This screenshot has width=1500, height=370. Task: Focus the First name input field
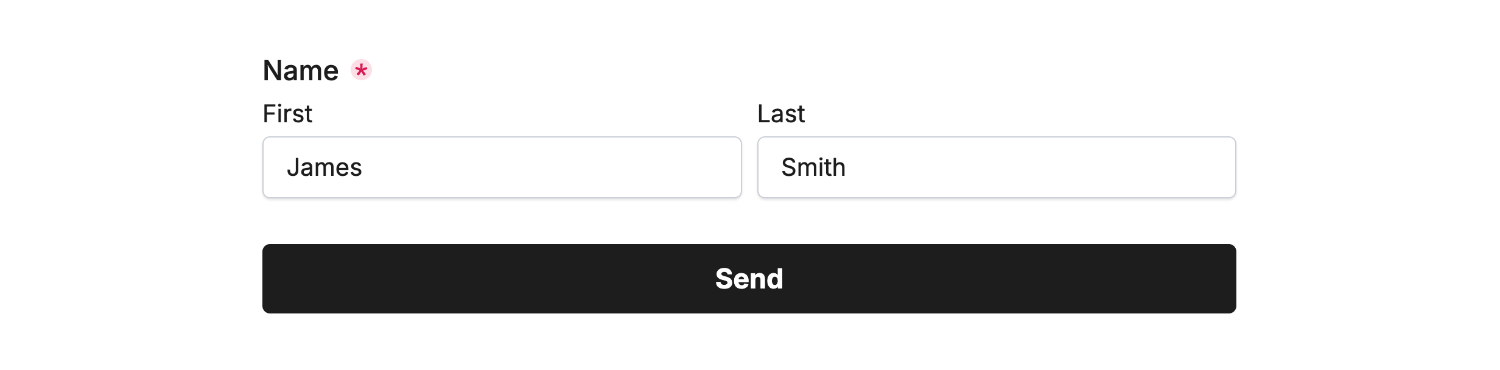click(x=502, y=167)
